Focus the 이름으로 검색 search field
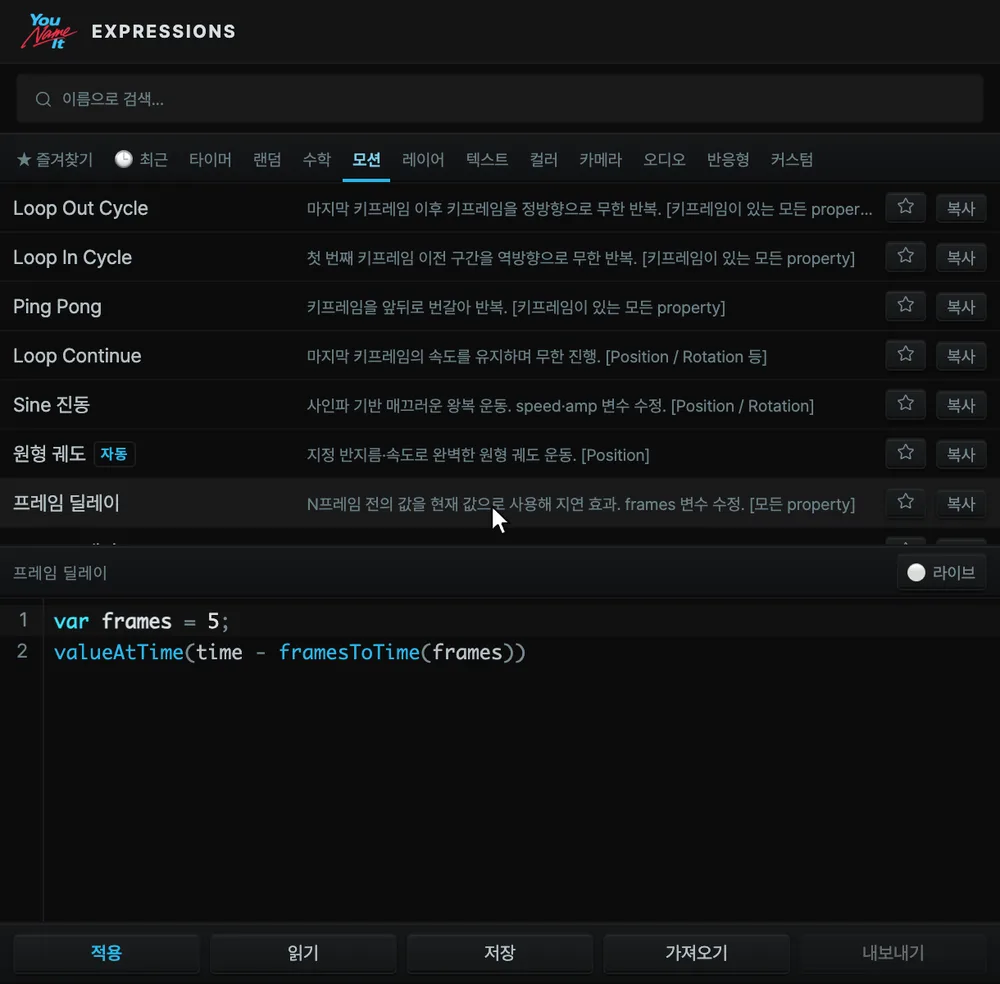Image resolution: width=1000 pixels, height=984 pixels. tap(499, 99)
